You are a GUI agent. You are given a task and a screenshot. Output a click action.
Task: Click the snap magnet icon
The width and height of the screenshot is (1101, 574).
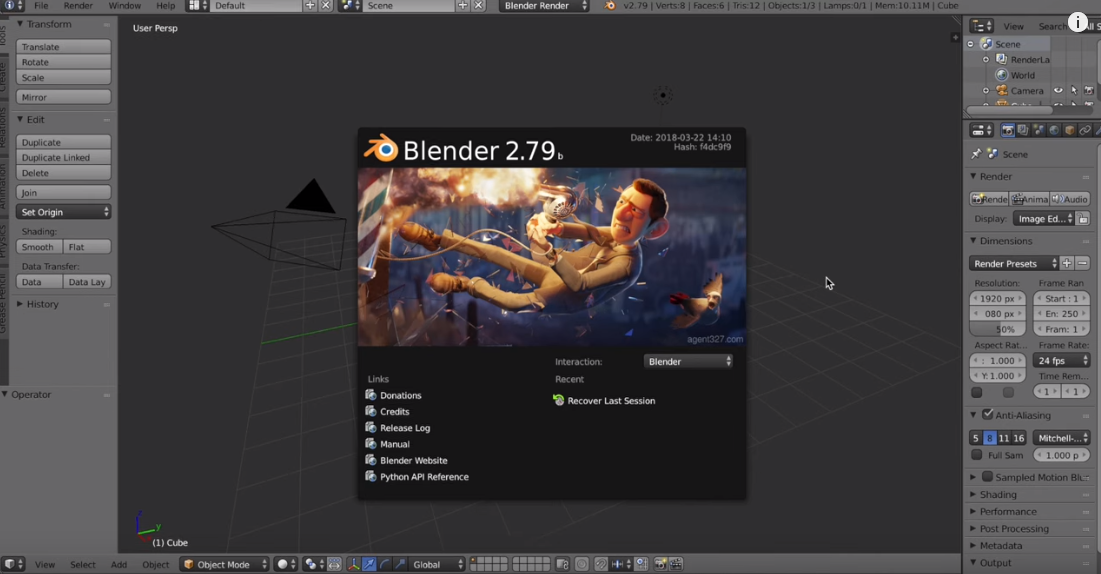601,564
